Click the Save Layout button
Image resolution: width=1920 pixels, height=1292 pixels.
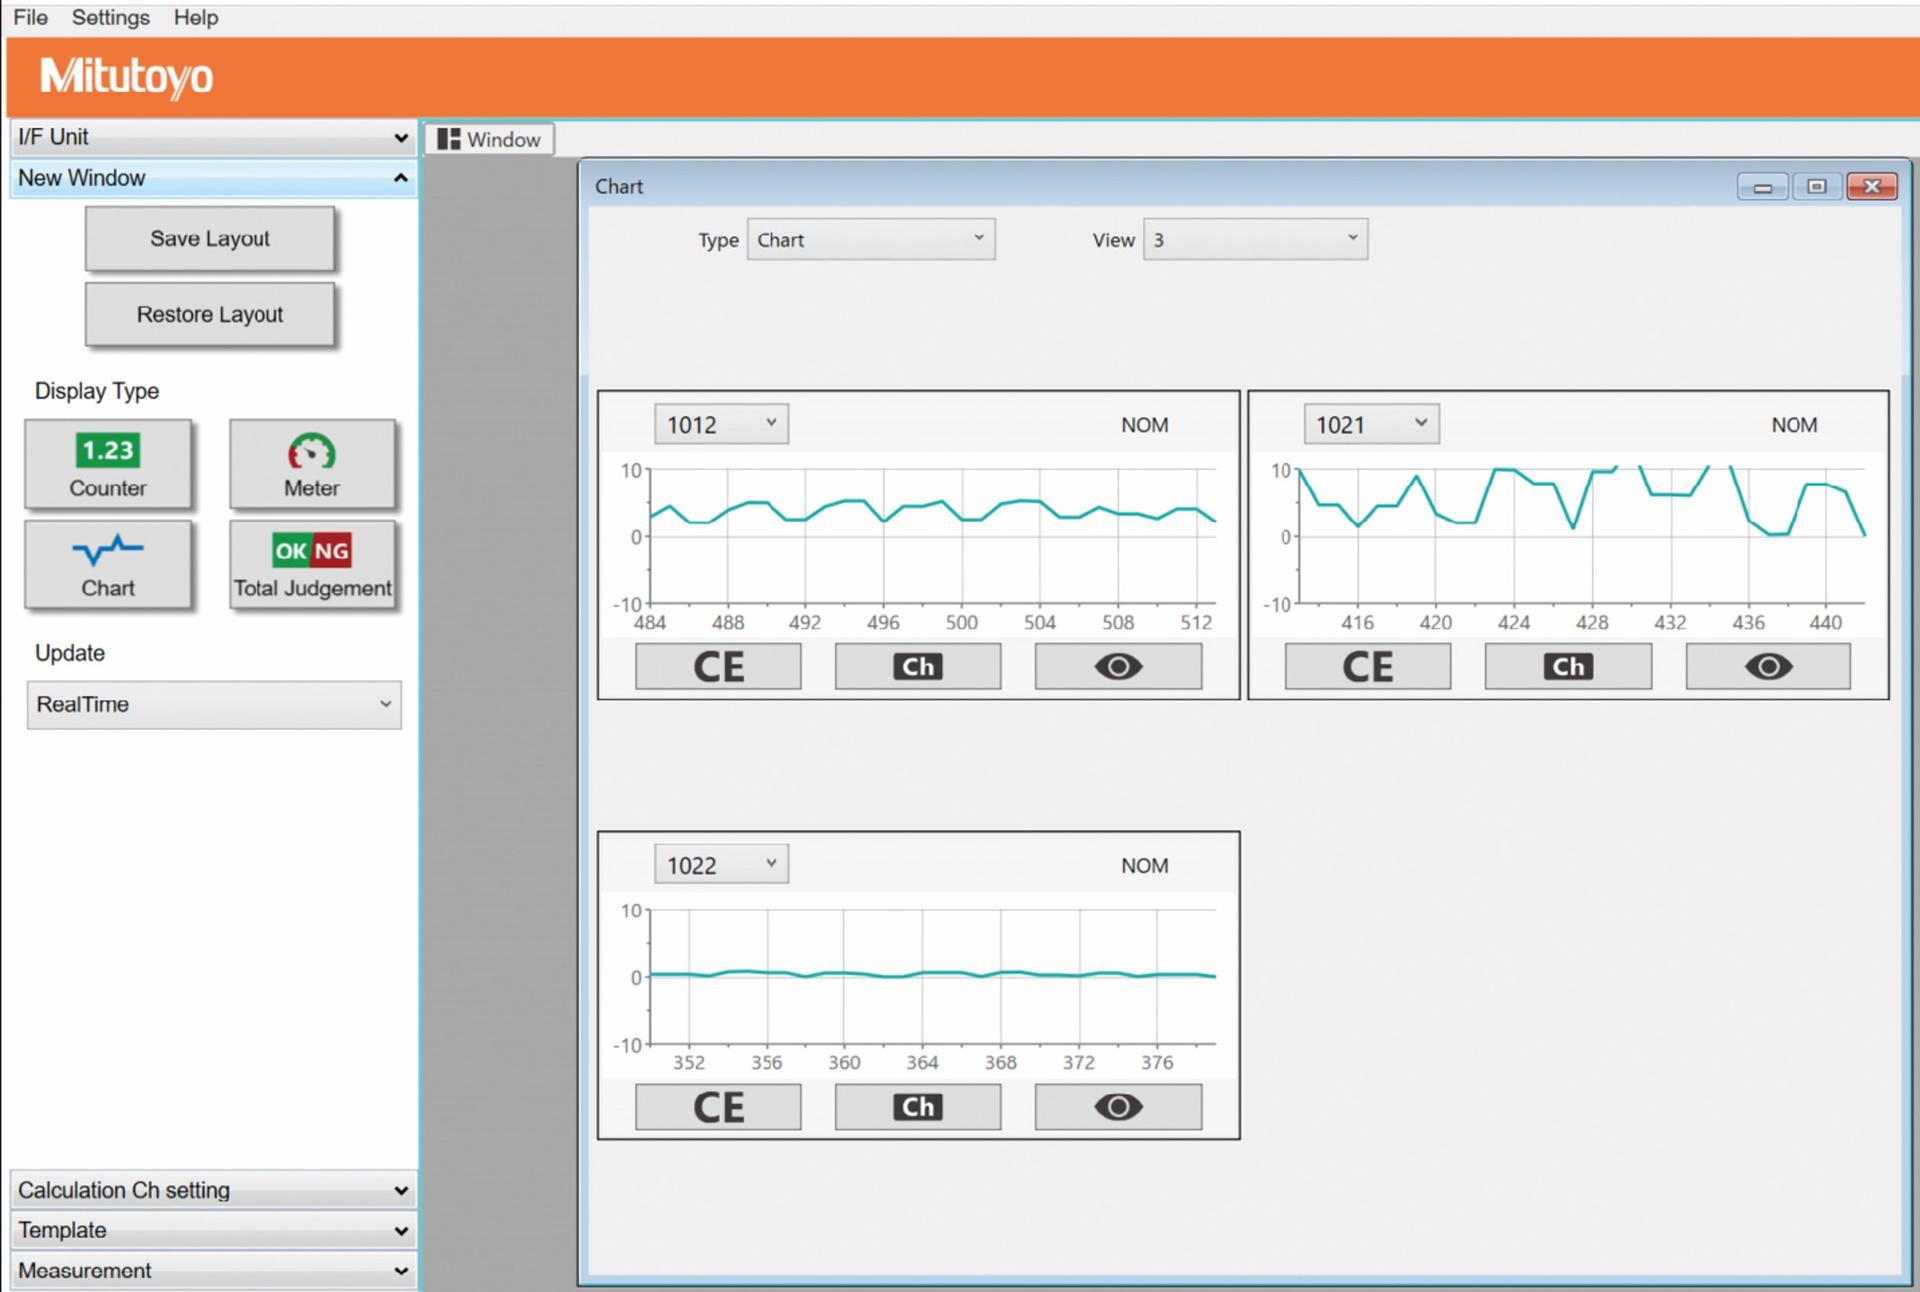point(210,238)
